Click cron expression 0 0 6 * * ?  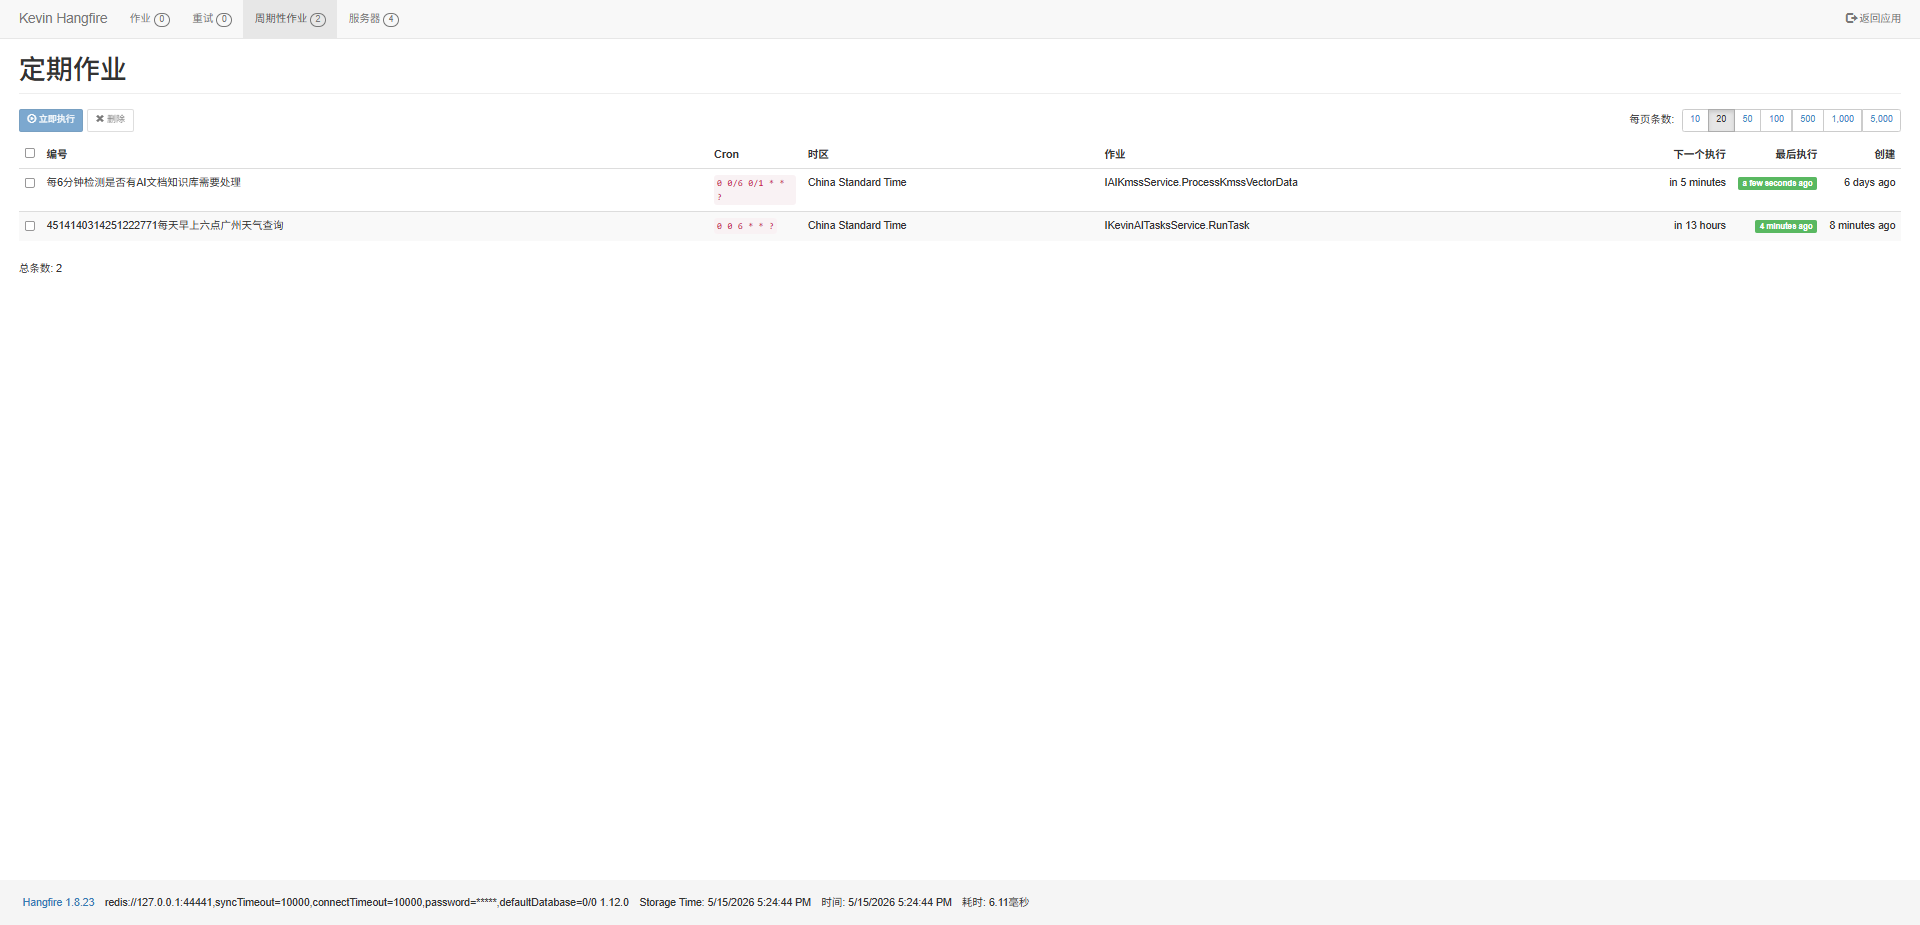745,226
